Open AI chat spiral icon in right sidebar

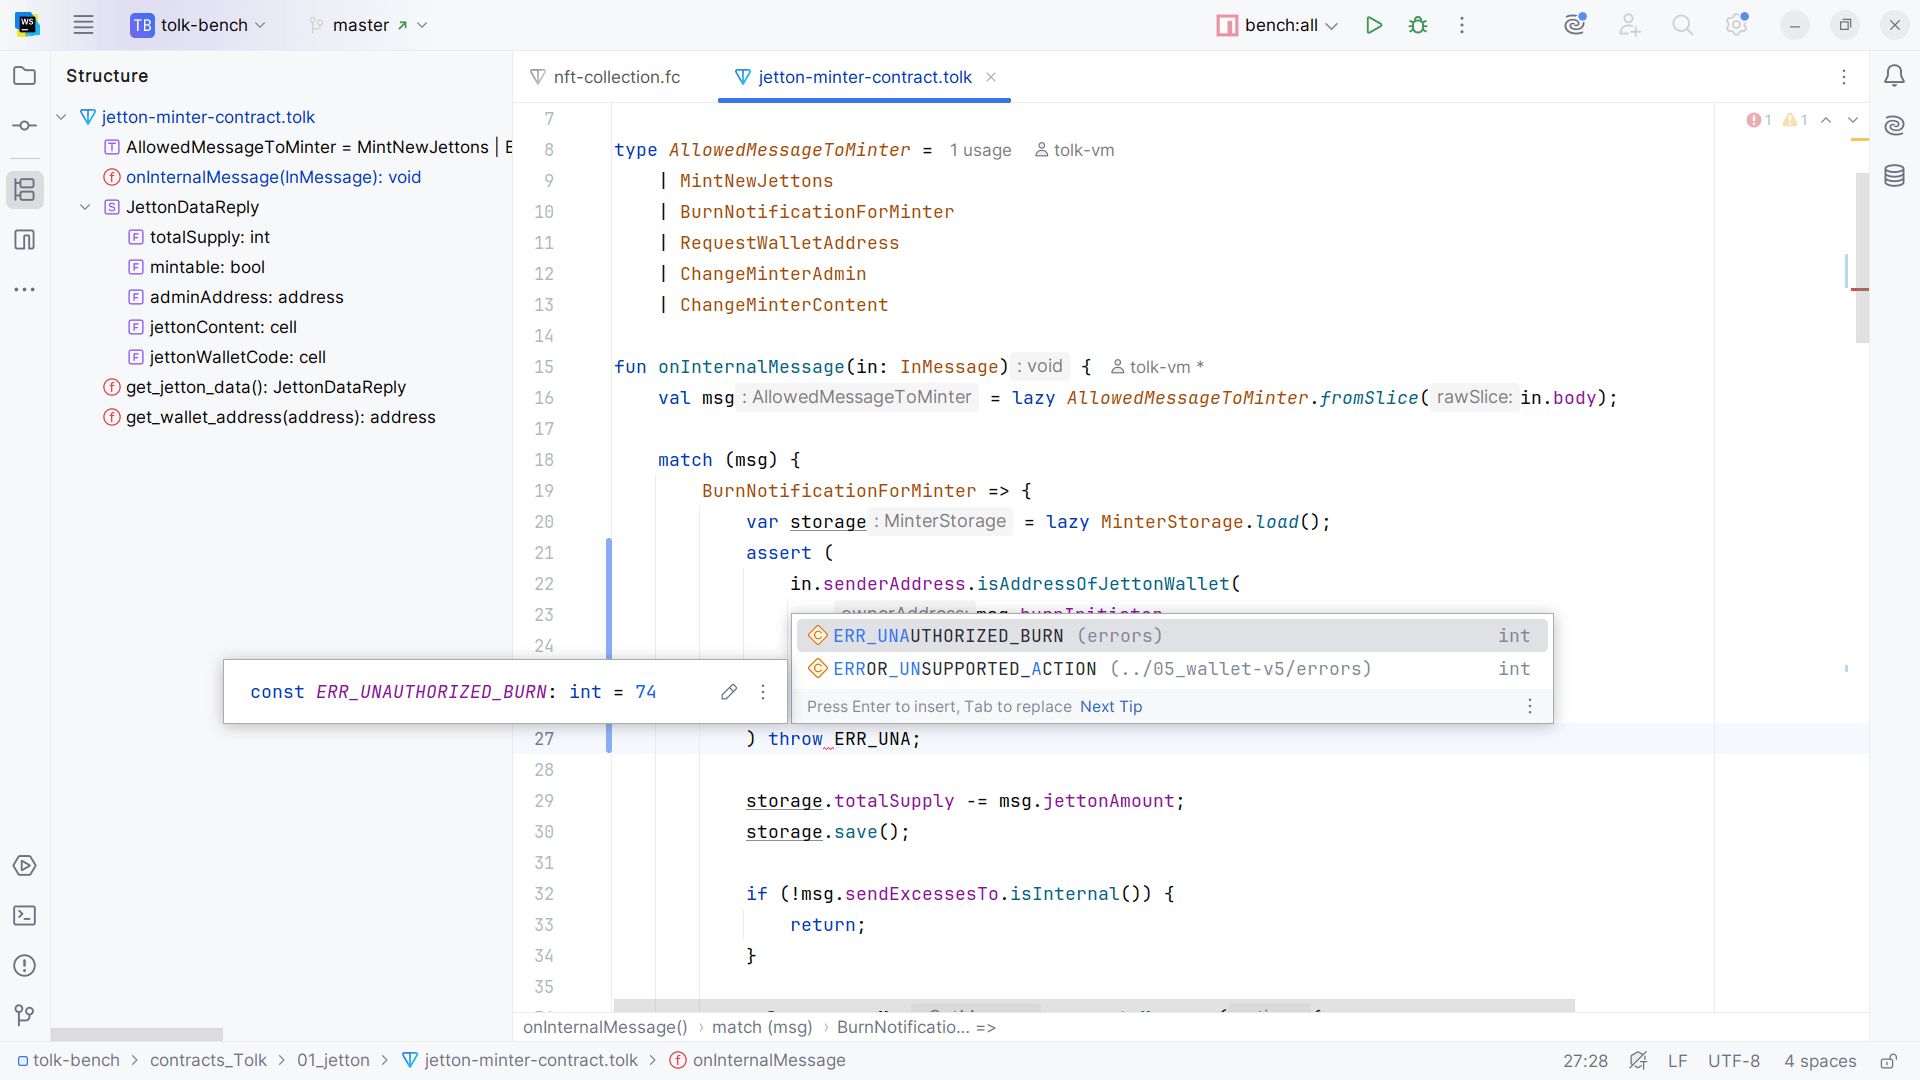[1894, 126]
